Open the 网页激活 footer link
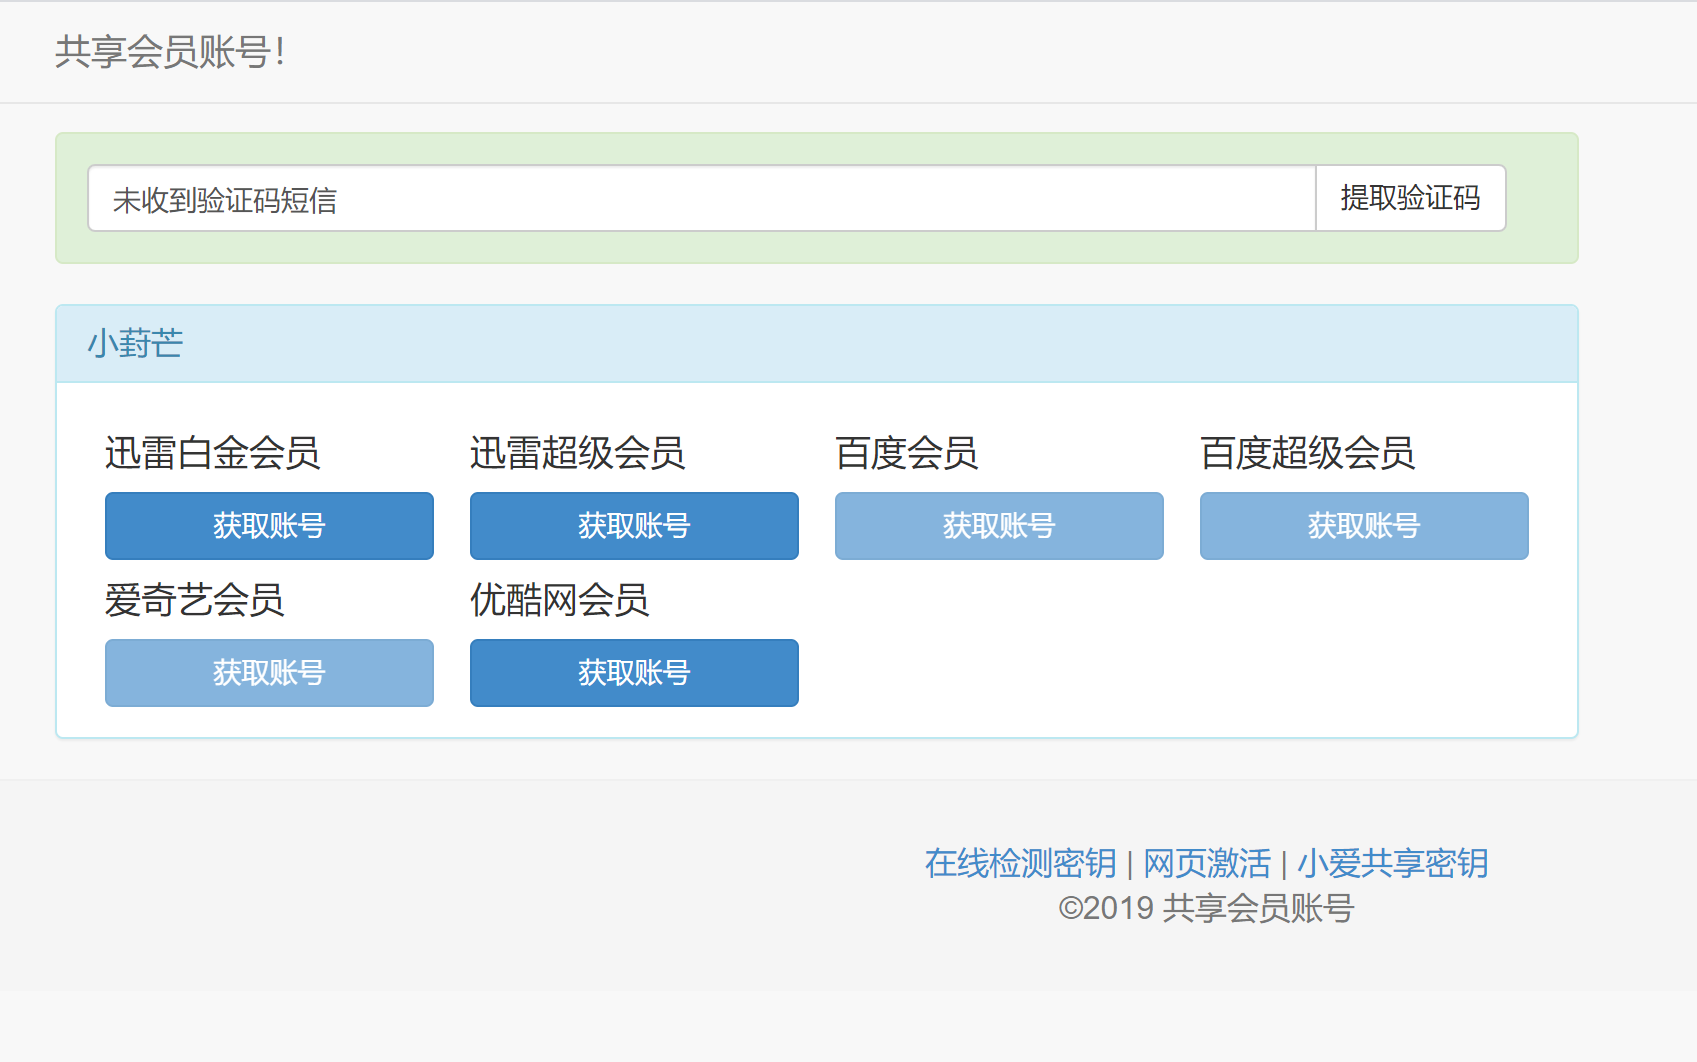 point(1206,863)
